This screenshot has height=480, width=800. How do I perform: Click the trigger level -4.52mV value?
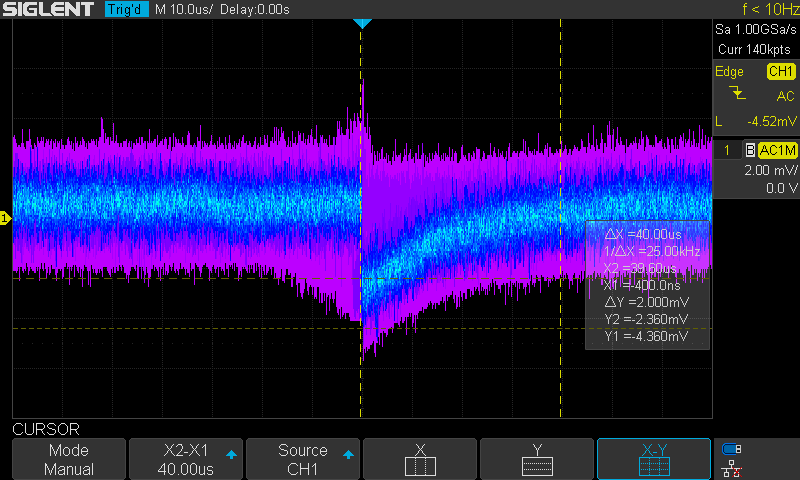[771, 121]
